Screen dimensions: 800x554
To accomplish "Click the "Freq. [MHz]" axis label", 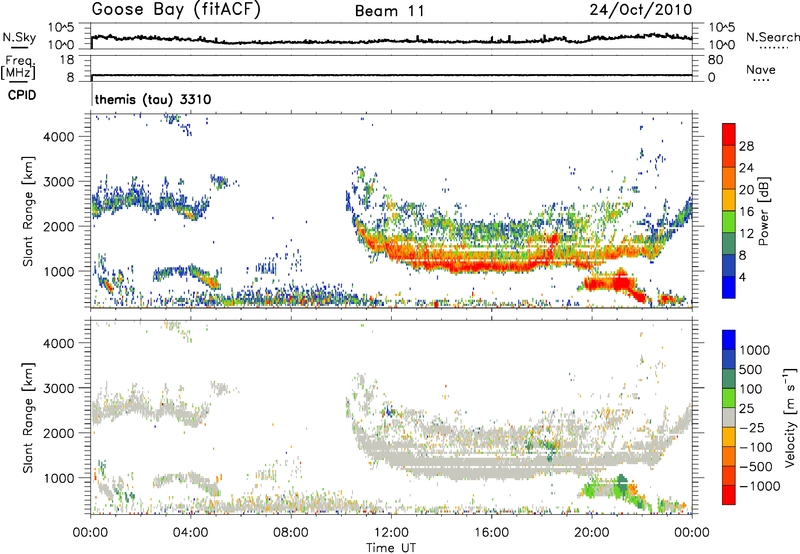I will tap(19, 67).
